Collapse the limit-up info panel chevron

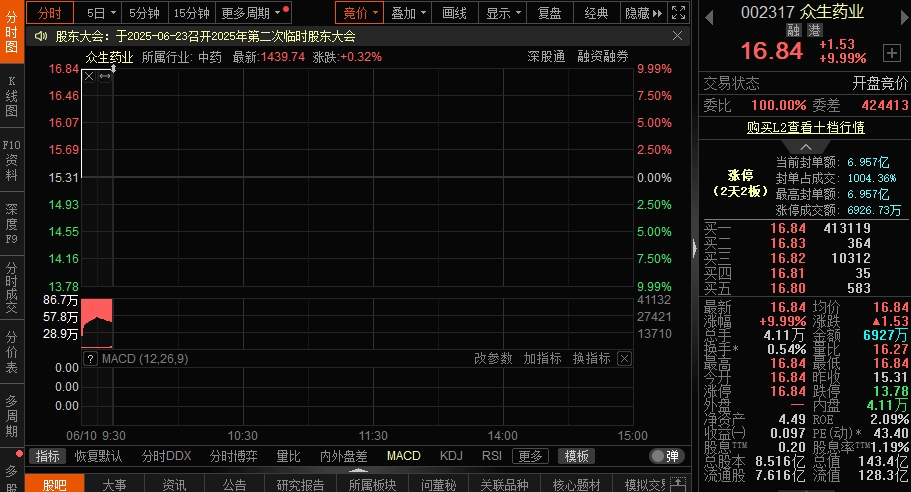point(806,147)
